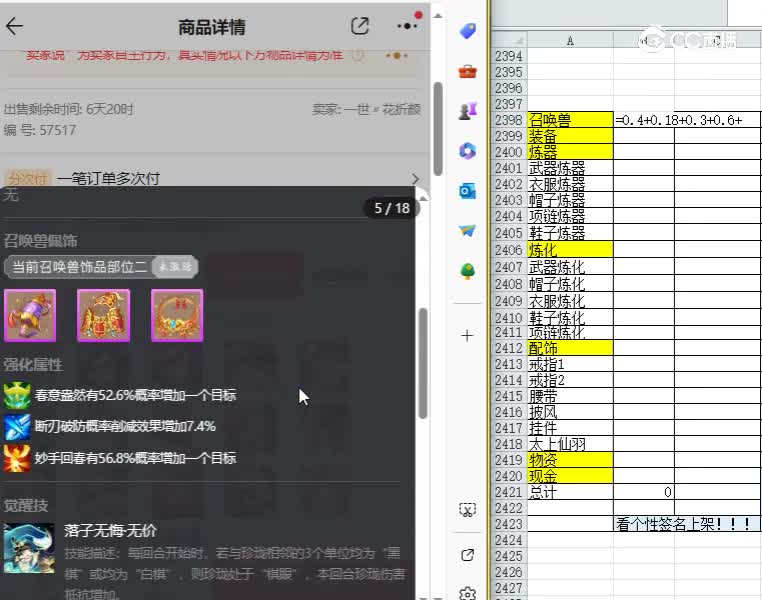Open the blue tag icon in sidebar
This screenshot has width=762, height=600.
(468, 32)
